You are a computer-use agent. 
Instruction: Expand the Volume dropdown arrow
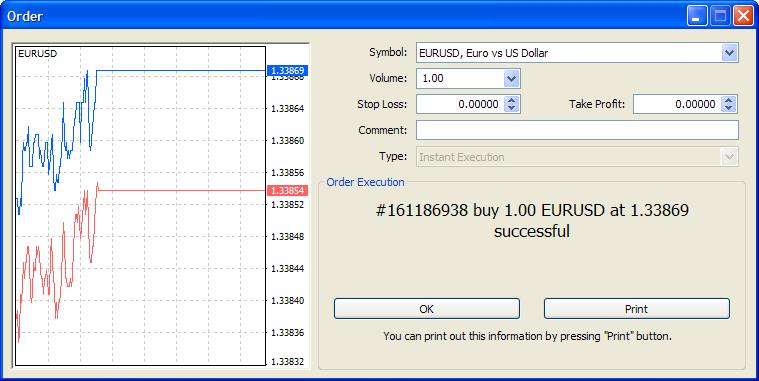tap(511, 78)
